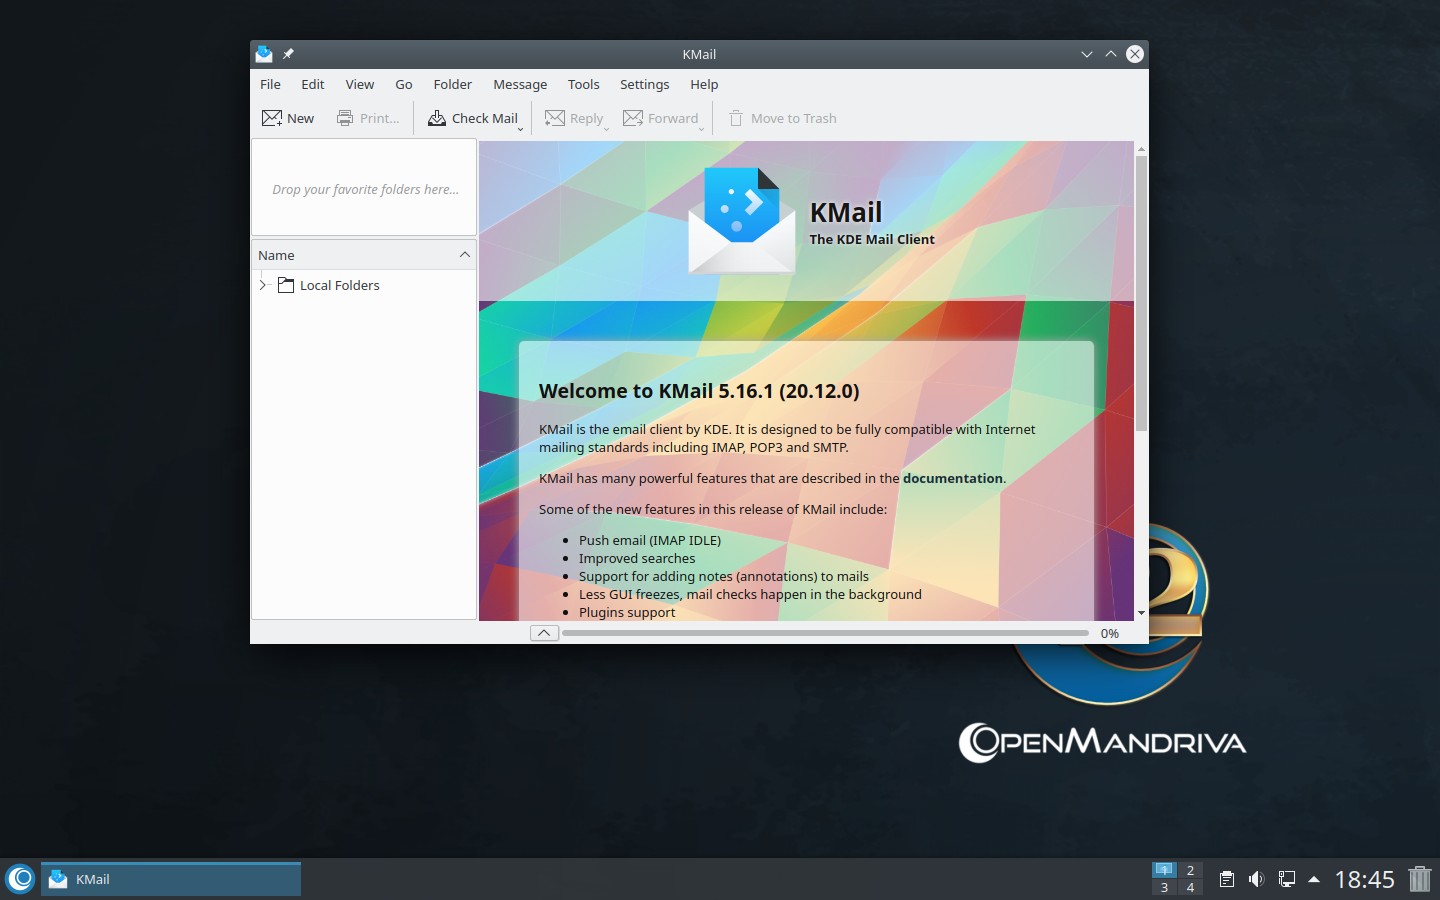Open the Tools menu

pos(584,84)
